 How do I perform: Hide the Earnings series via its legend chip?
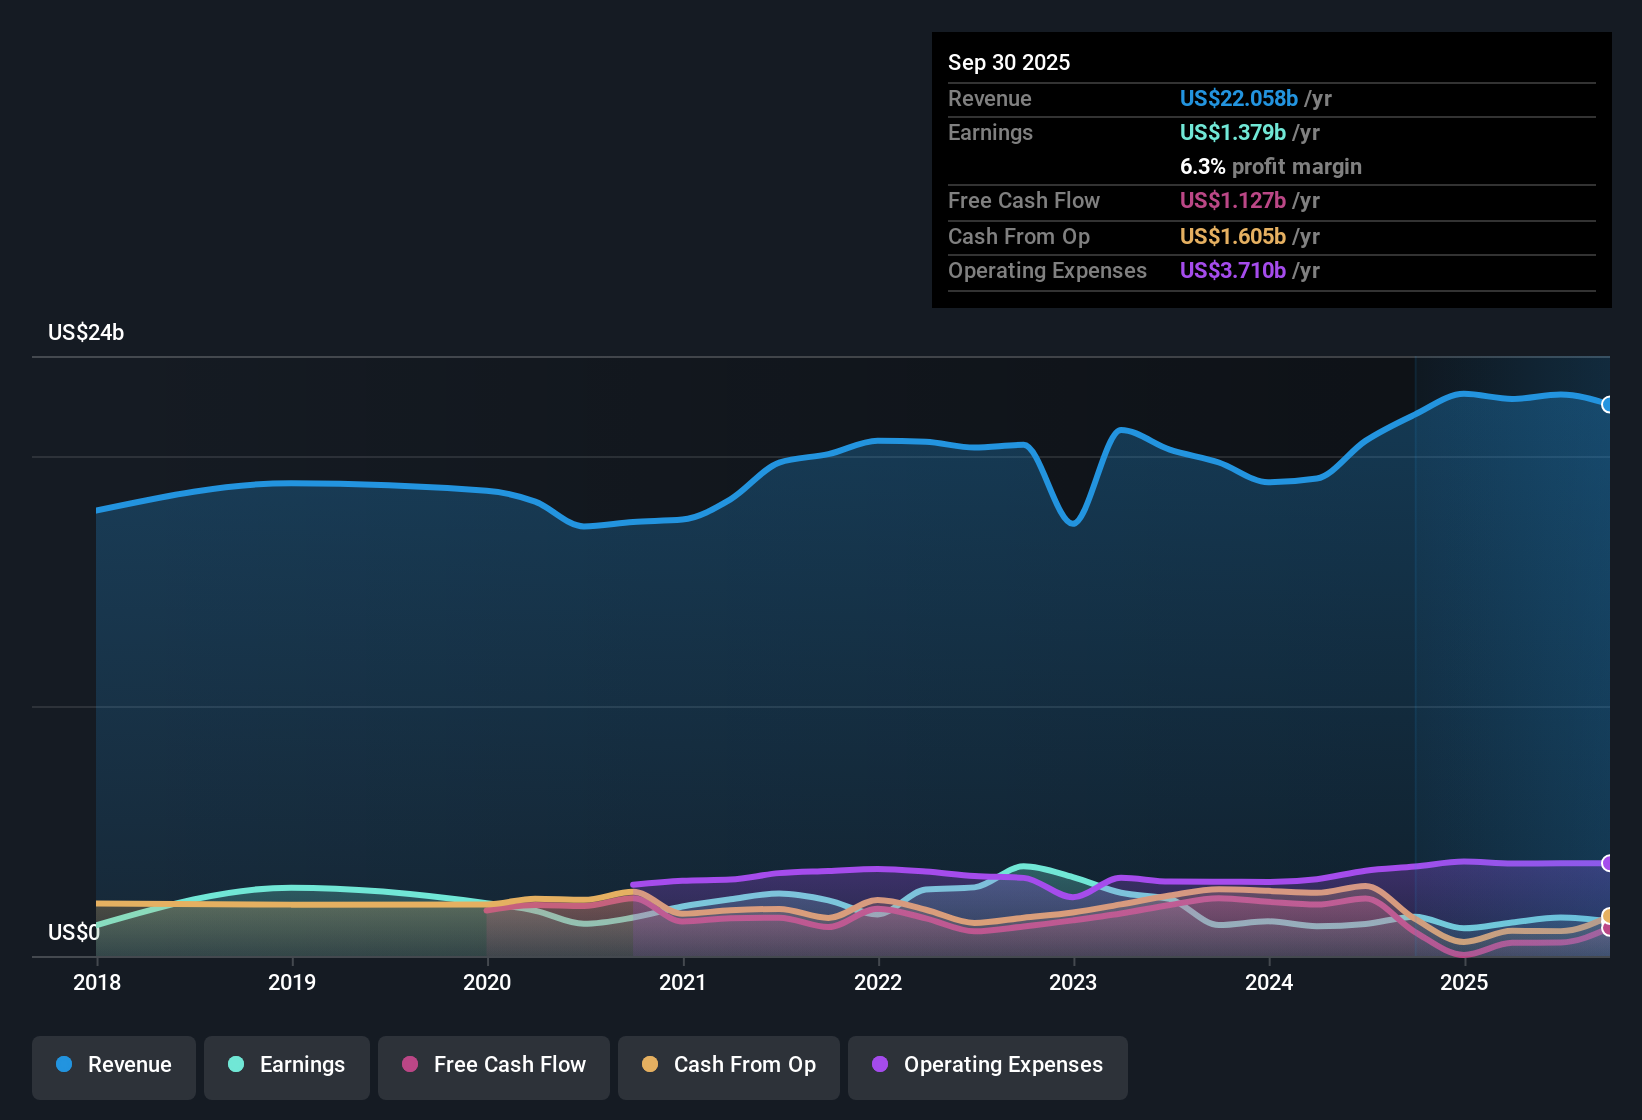point(287,1065)
